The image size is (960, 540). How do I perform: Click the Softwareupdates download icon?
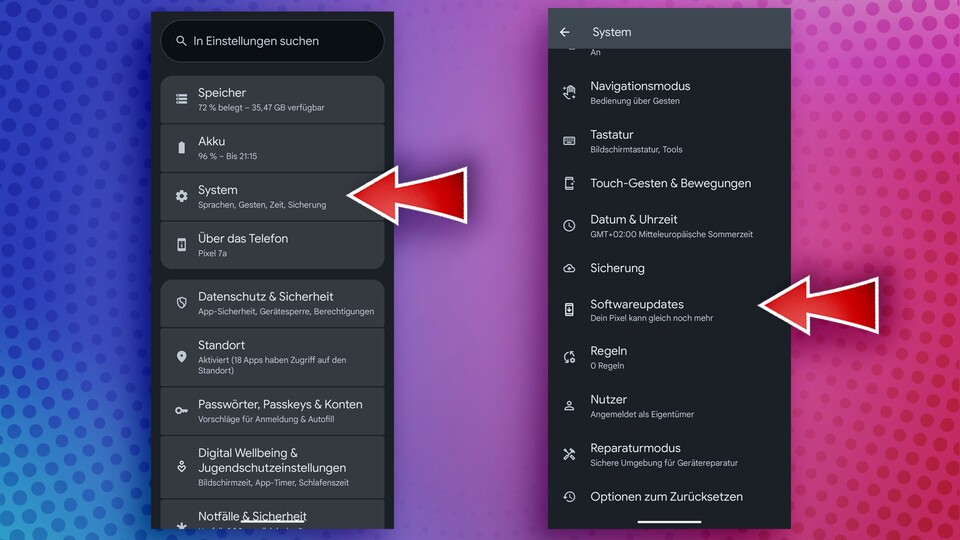coord(569,310)
